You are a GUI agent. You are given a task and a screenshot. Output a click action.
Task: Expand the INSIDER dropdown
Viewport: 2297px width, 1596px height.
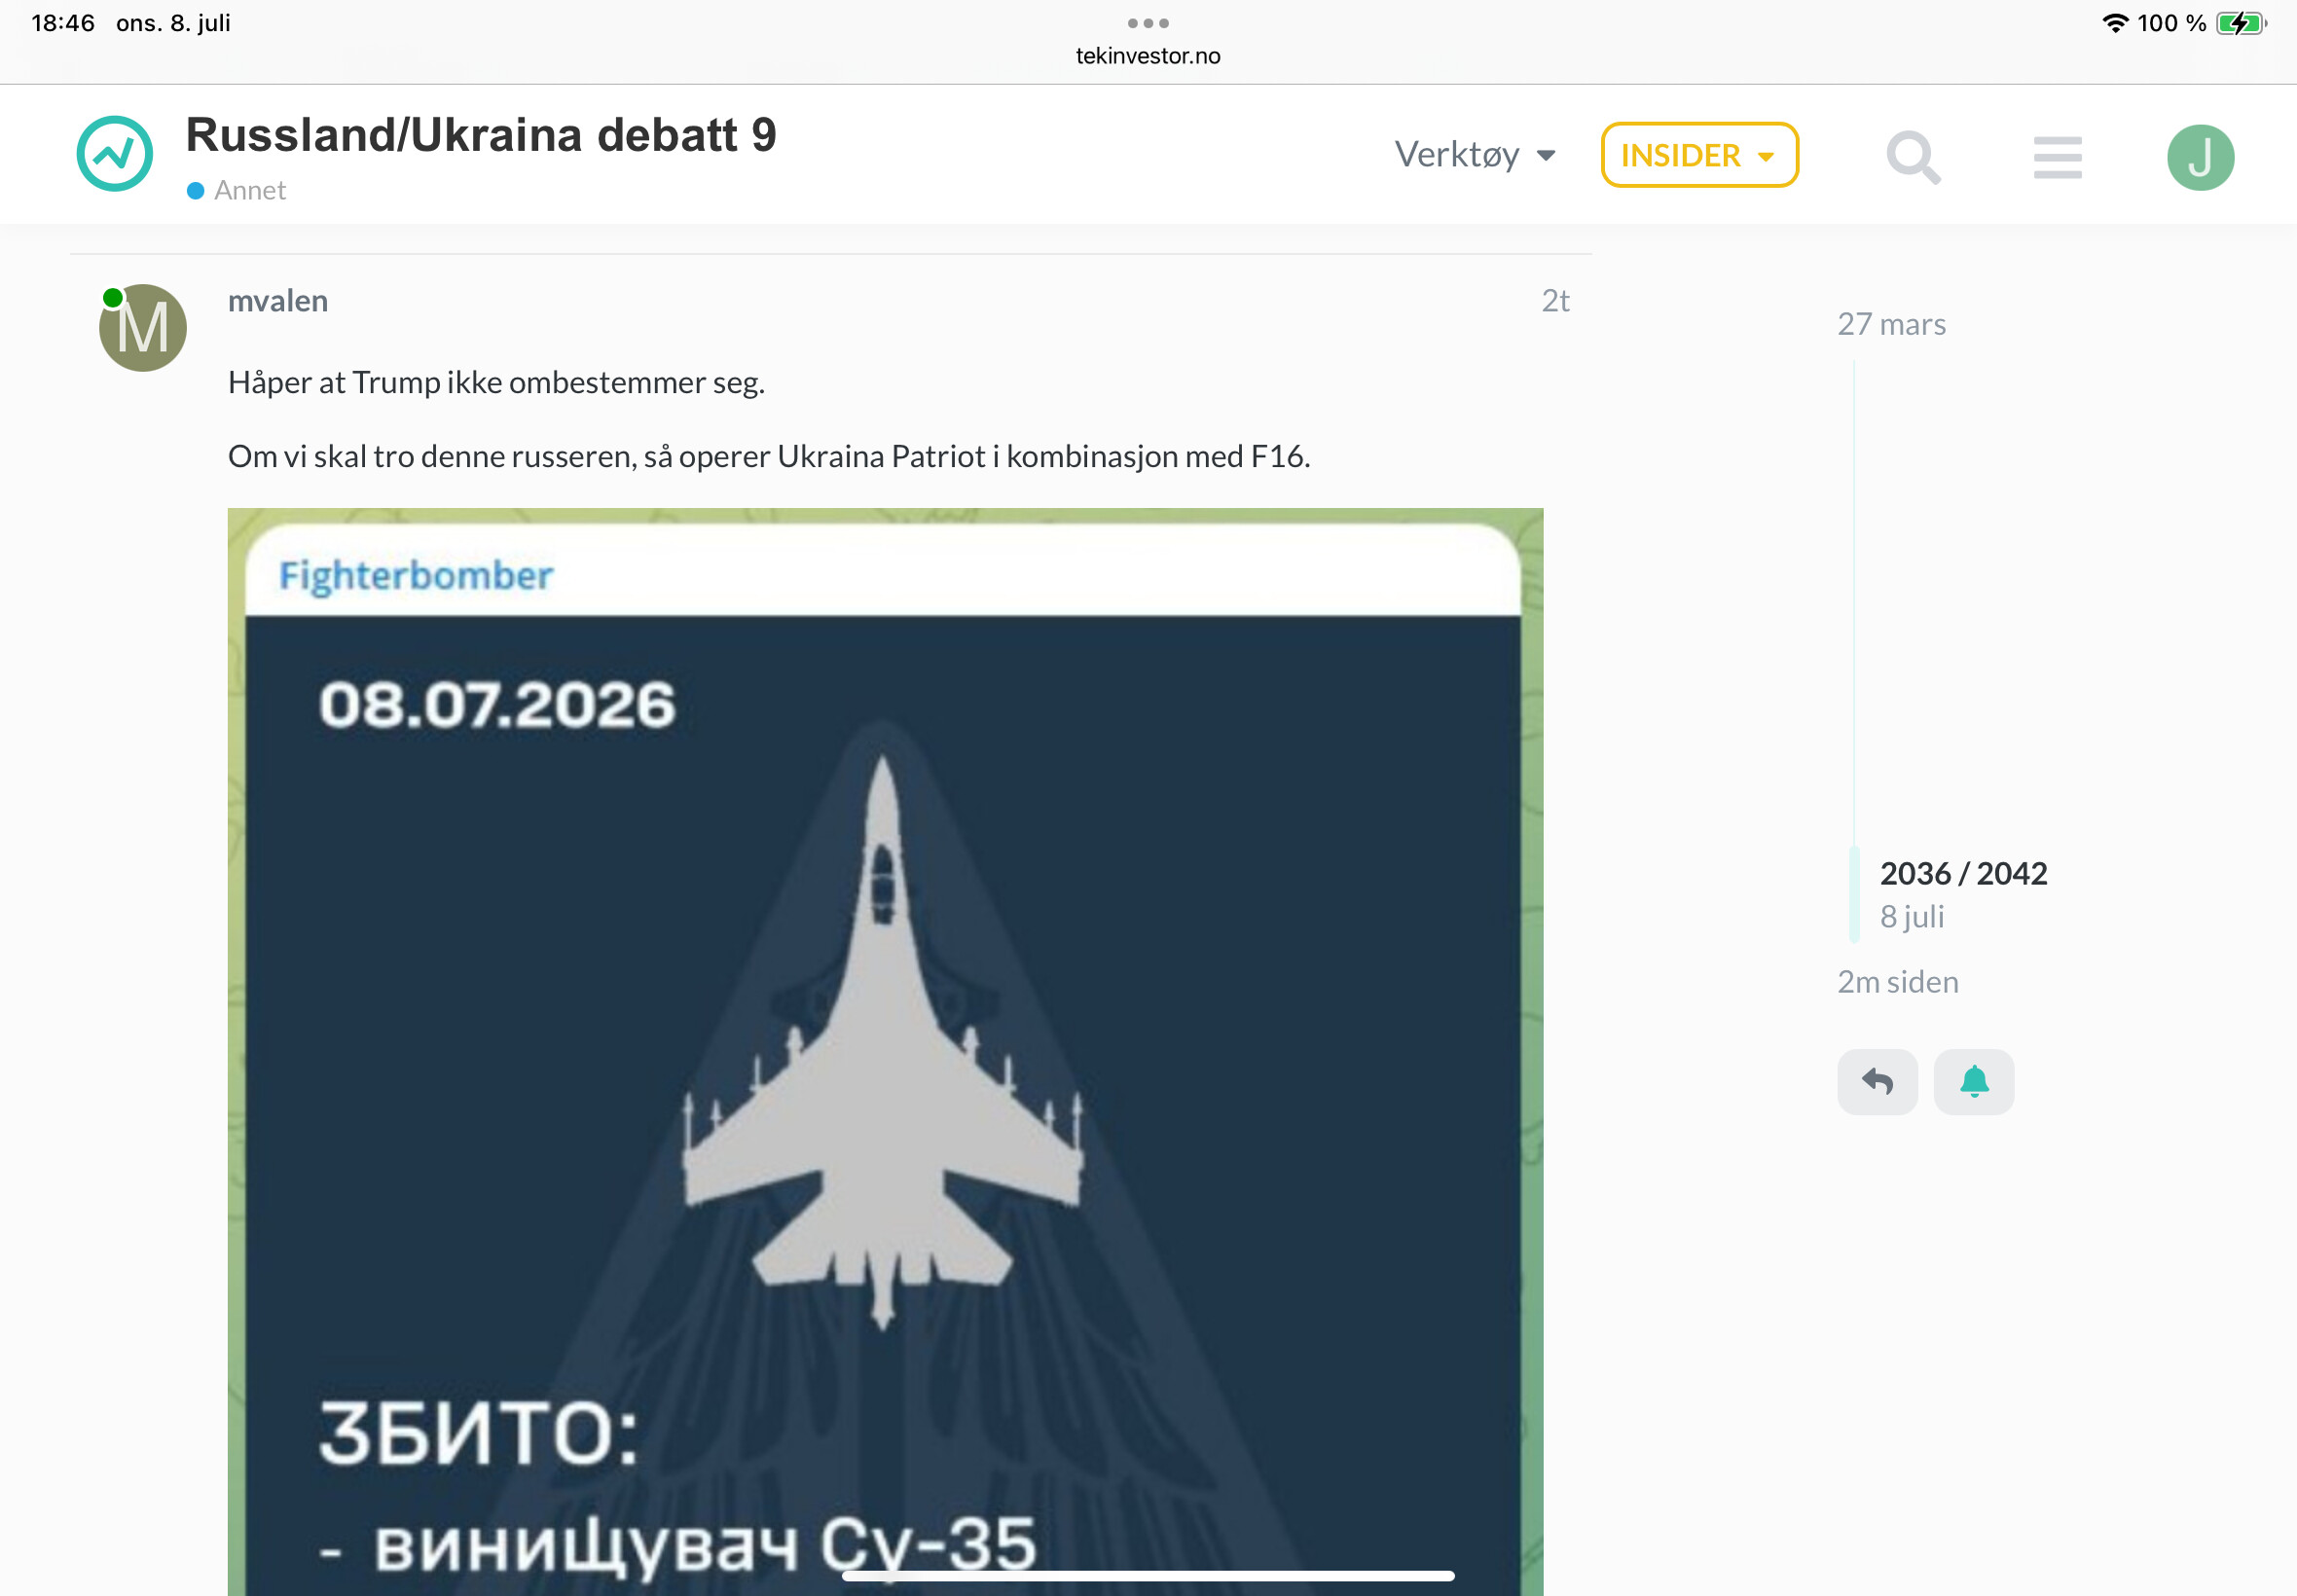pyautogui.click(x=1699, y=155)
